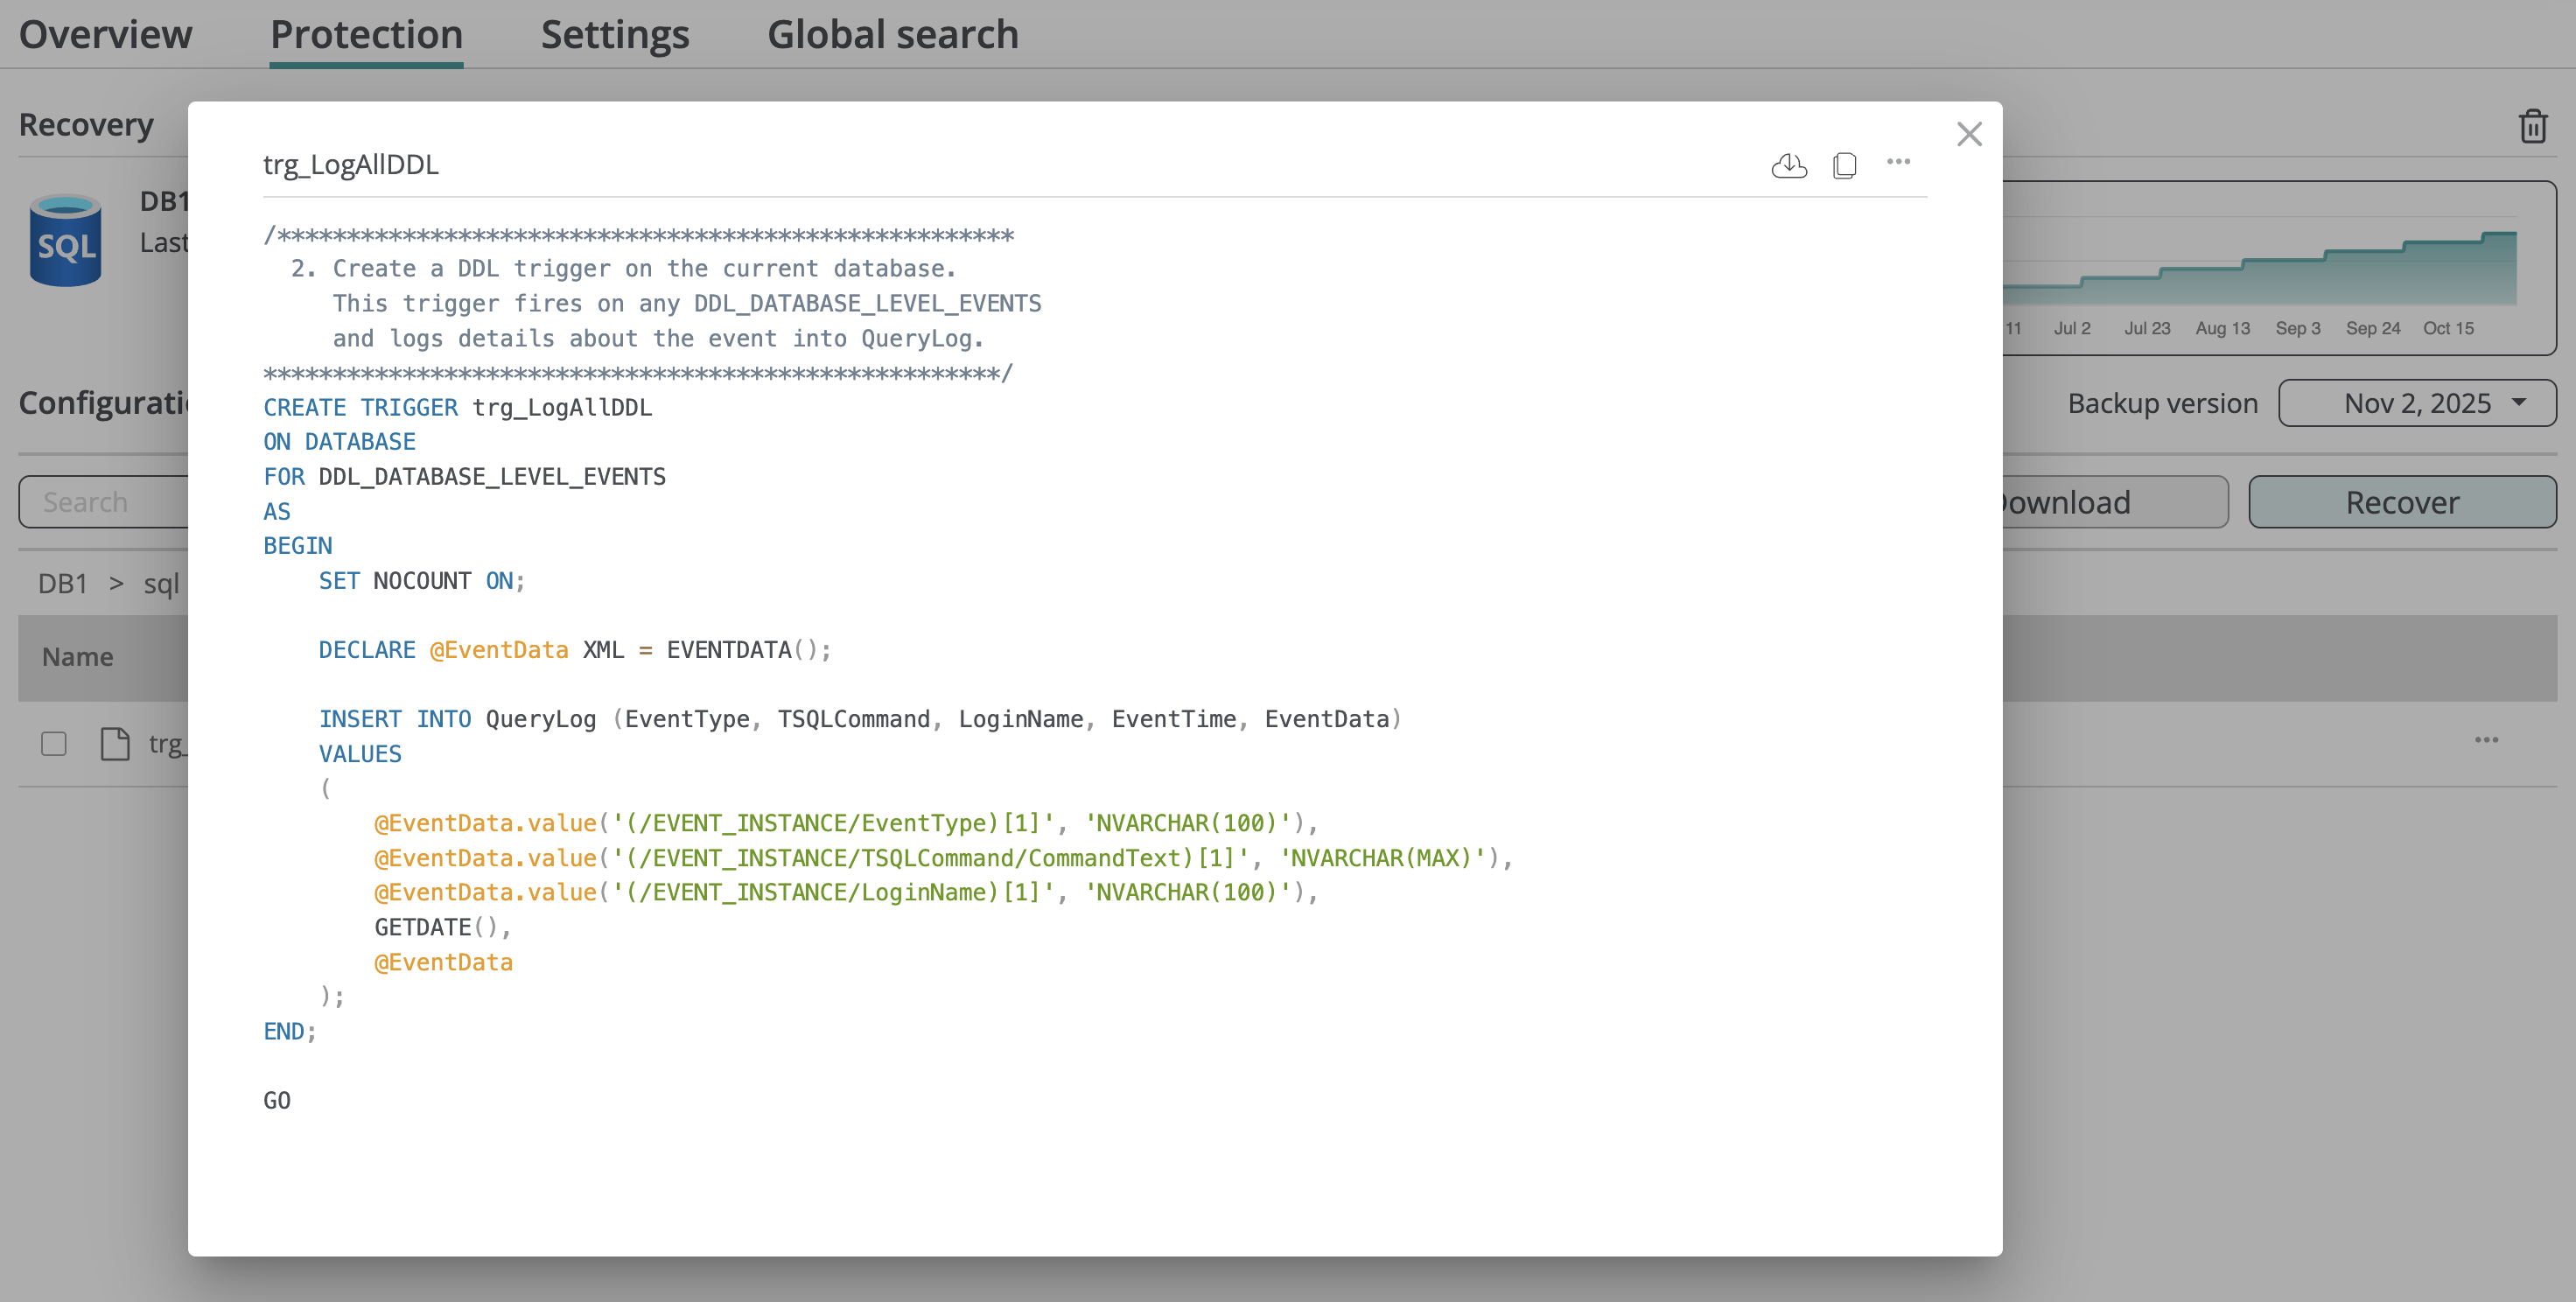Click the file icon in table row
This screenshot has width=2576, height=1302.
click(x=115, y=743)
